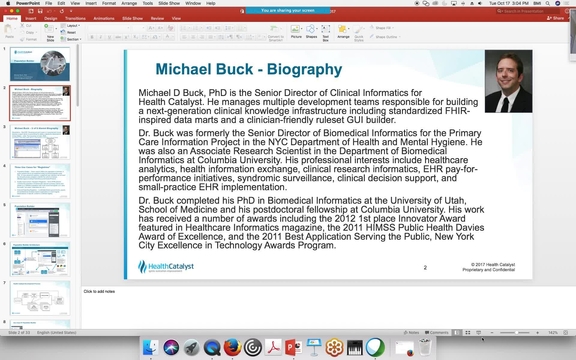Screen dimensions: 576x360
Task: Open the Layout dropdown
Action: (70, 26)
